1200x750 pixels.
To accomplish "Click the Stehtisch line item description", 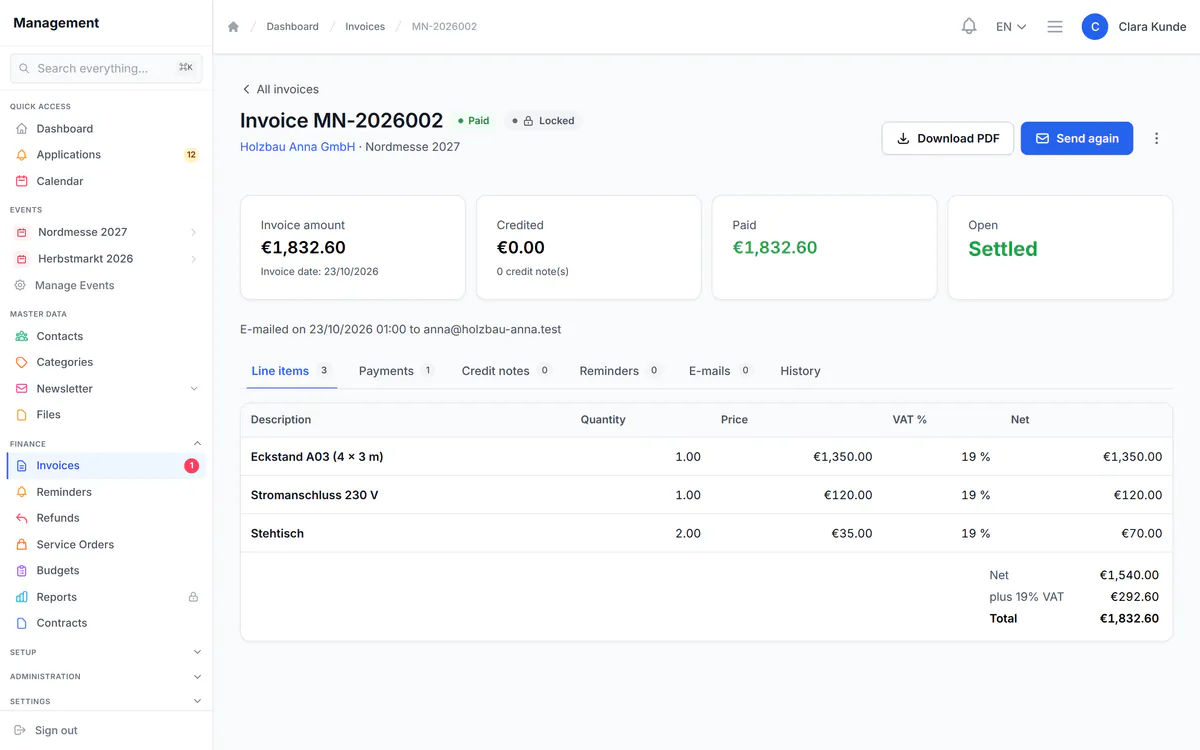I will point(277,534).
